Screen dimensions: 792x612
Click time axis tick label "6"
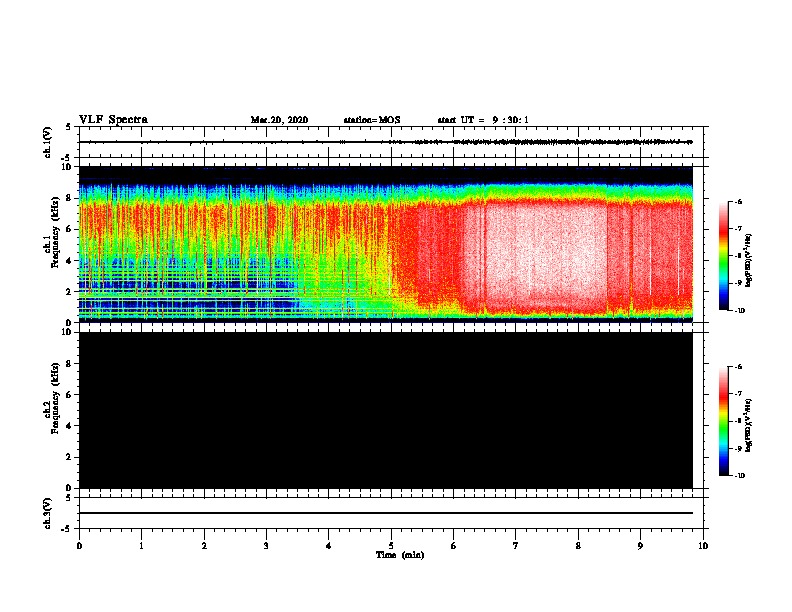[454, 546]
